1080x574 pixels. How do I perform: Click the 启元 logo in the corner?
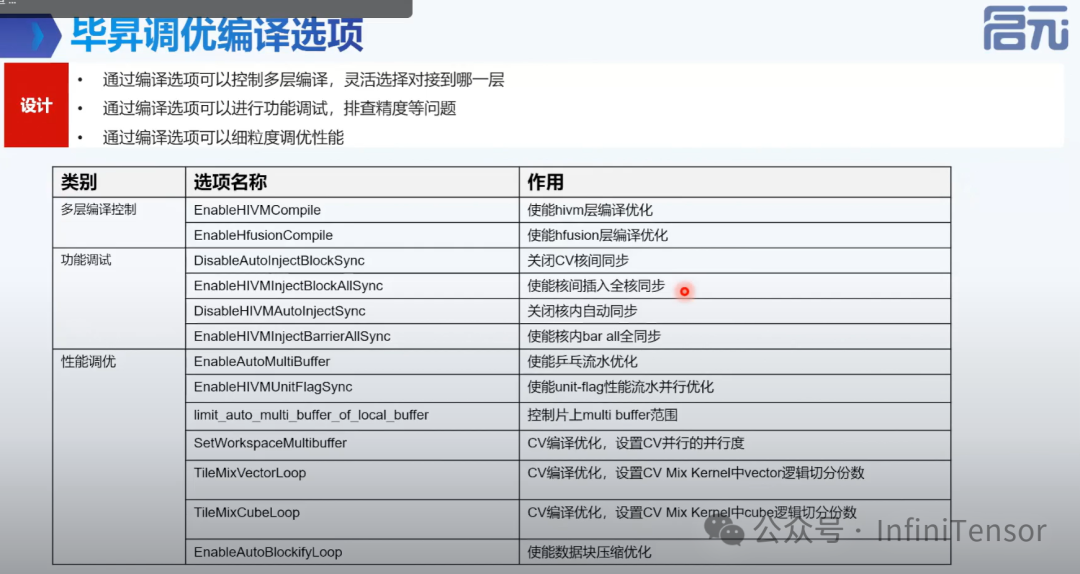coord(1026,28)
